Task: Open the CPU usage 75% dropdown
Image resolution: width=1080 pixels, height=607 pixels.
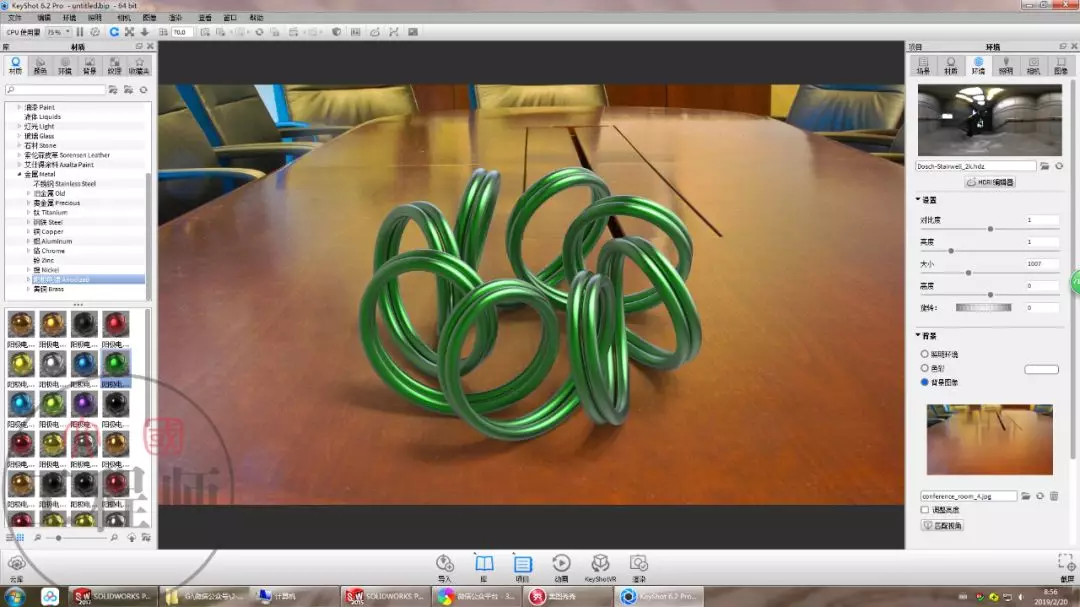Action: coord(58,32)
